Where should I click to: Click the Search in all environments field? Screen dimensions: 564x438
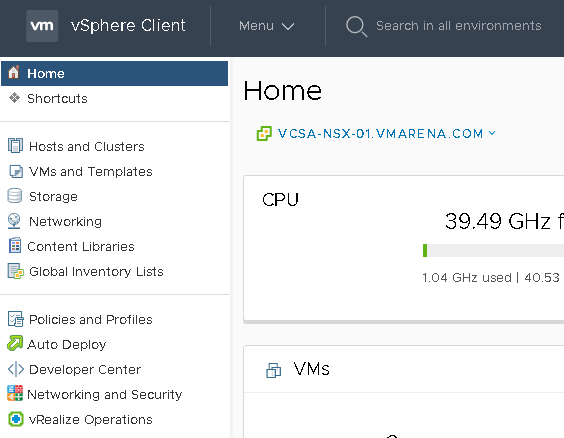click(x=459, y=26)
